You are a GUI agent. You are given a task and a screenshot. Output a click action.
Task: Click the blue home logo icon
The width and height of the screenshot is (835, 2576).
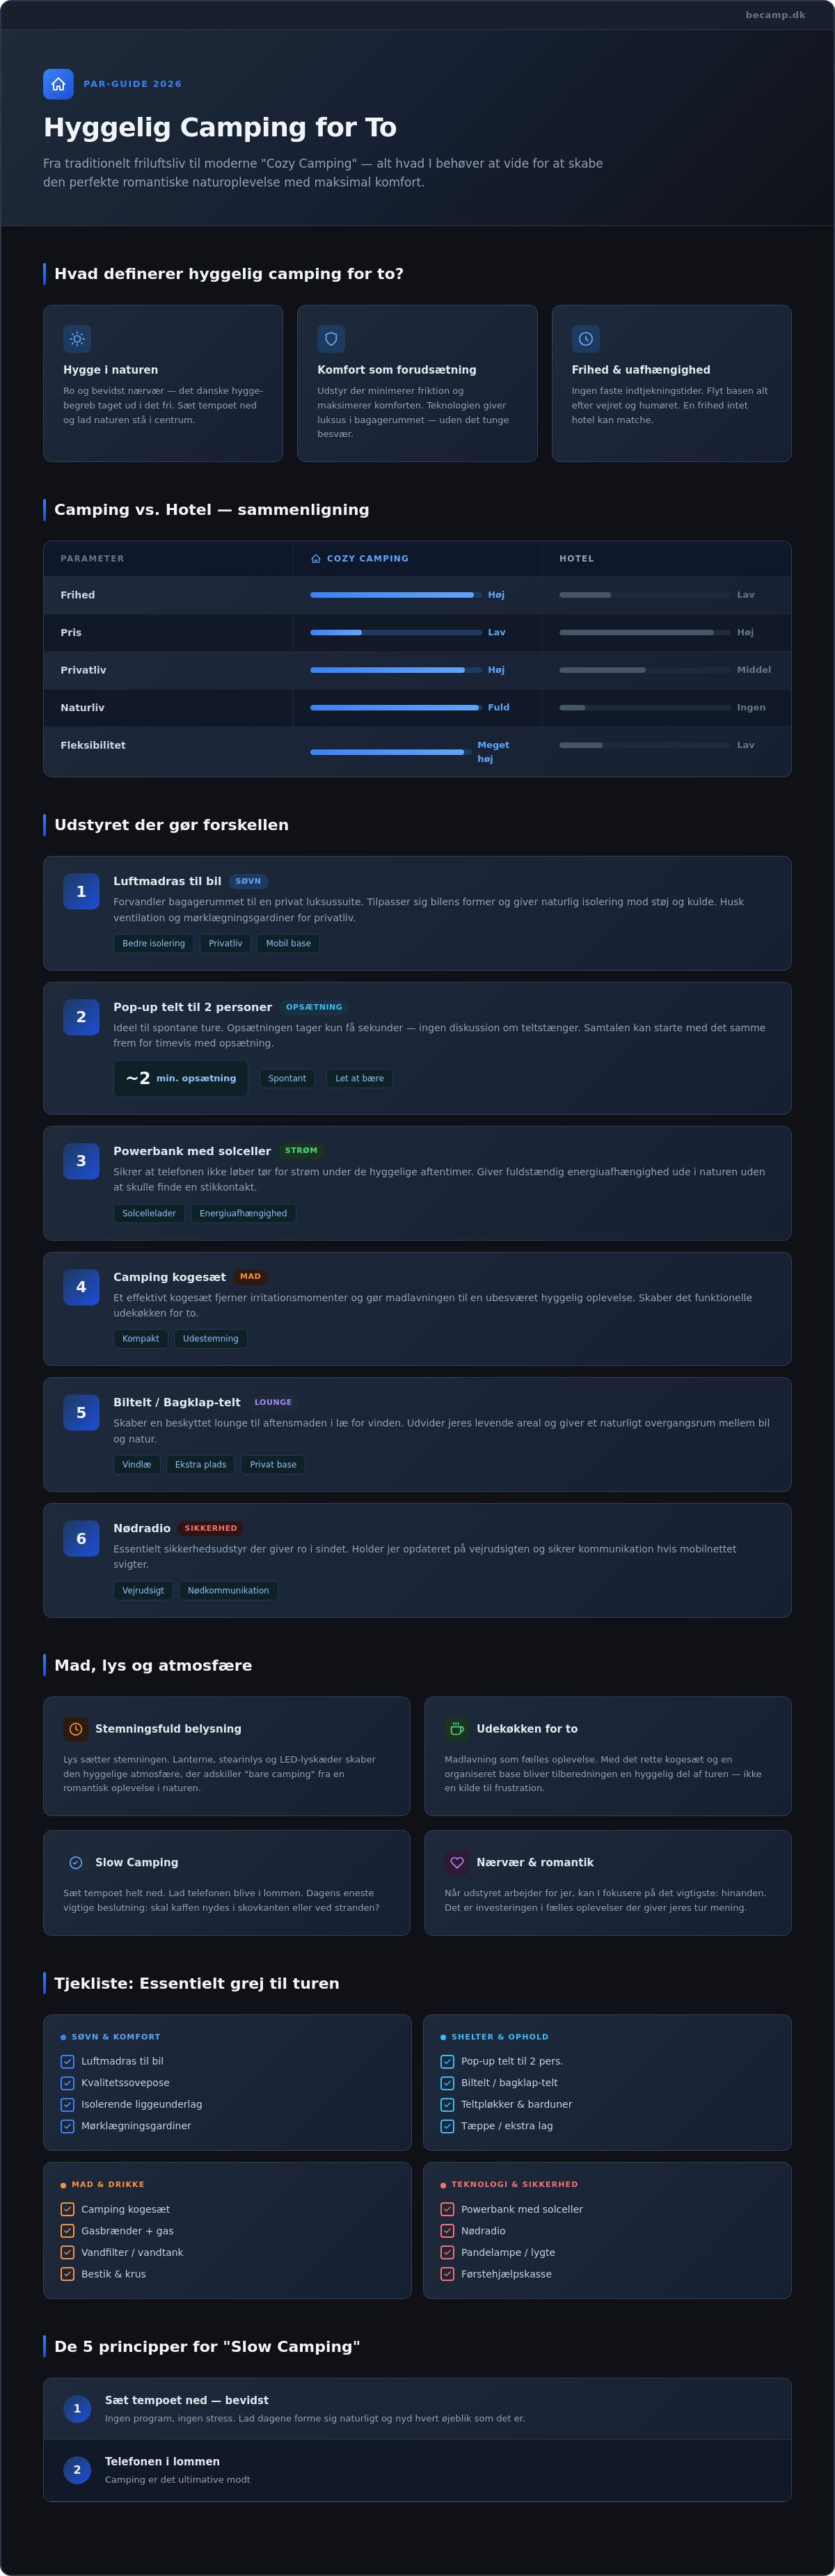[58, 84]
